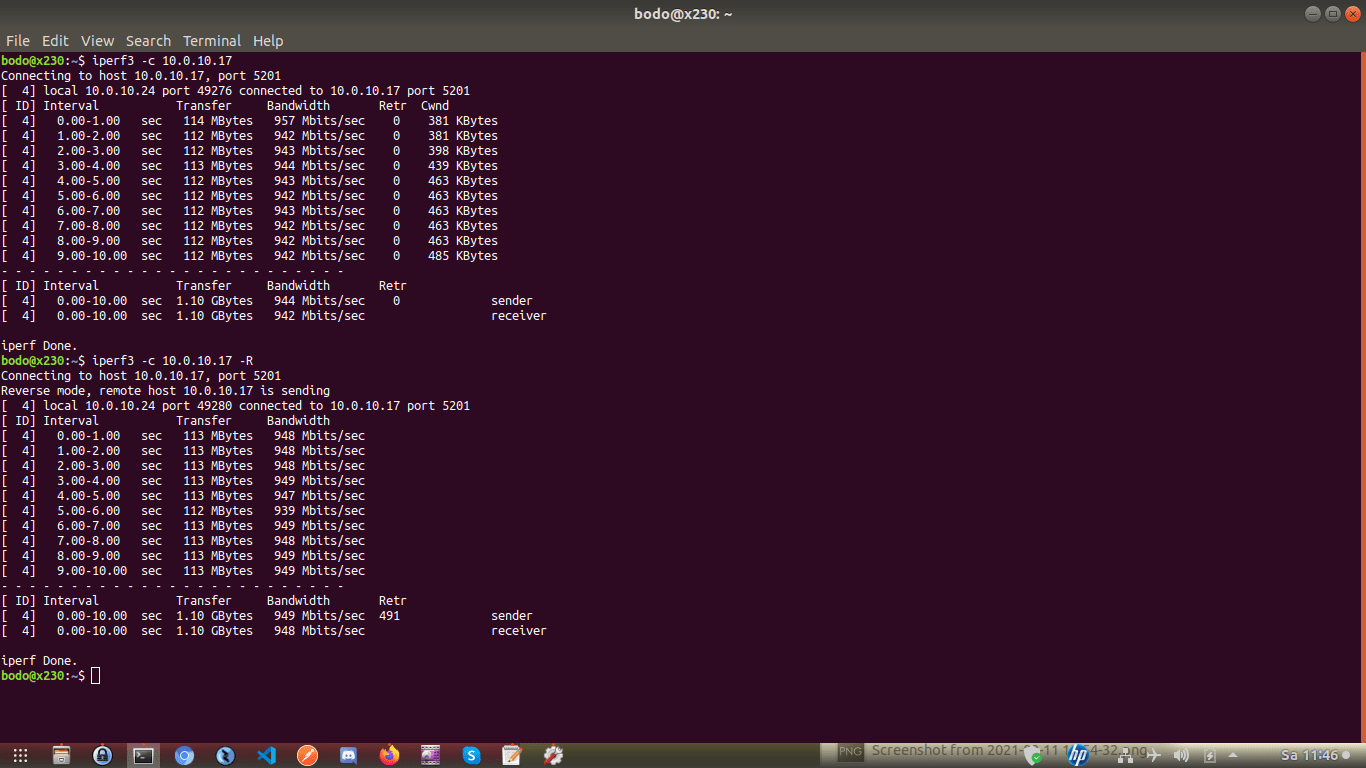Screen dimensions: 1366x768
Task: Click the 114 MBytes transfer value
Action: click(x=218, y=121)
